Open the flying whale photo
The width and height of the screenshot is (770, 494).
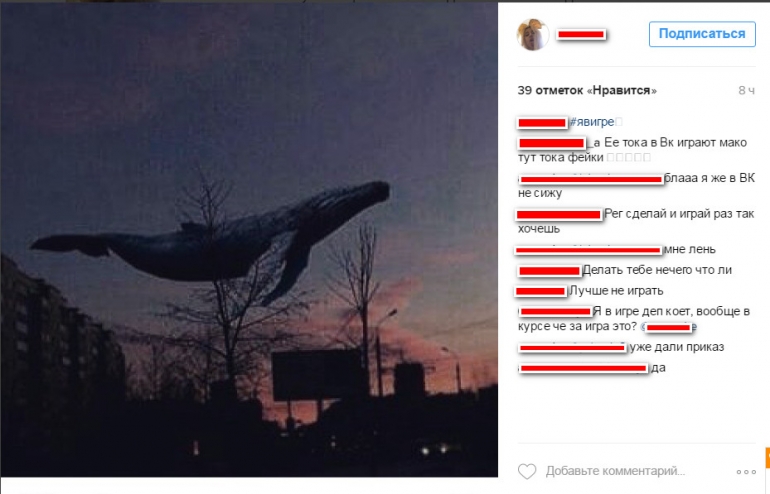click(249, 240)
